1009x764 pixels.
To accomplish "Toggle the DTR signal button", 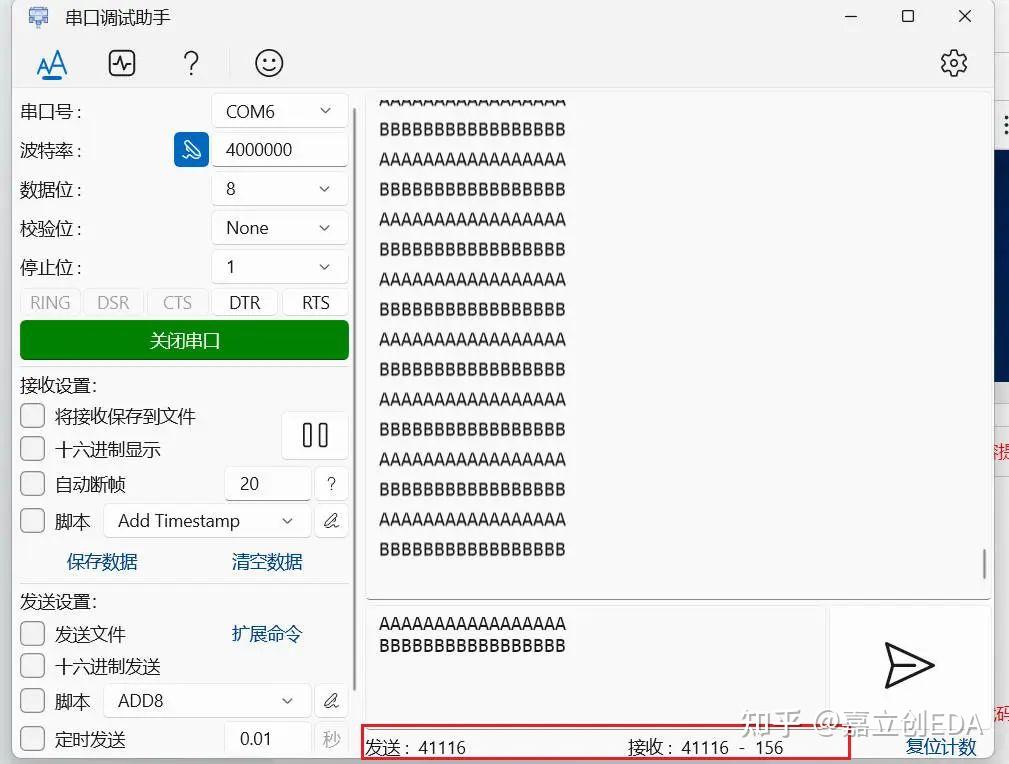I will click(x=244, y=302).
